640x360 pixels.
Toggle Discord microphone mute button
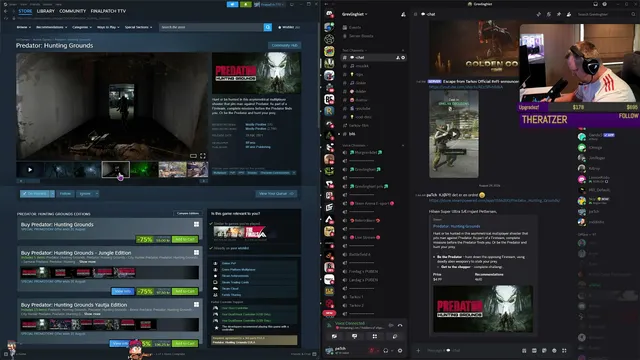point(372,350)
